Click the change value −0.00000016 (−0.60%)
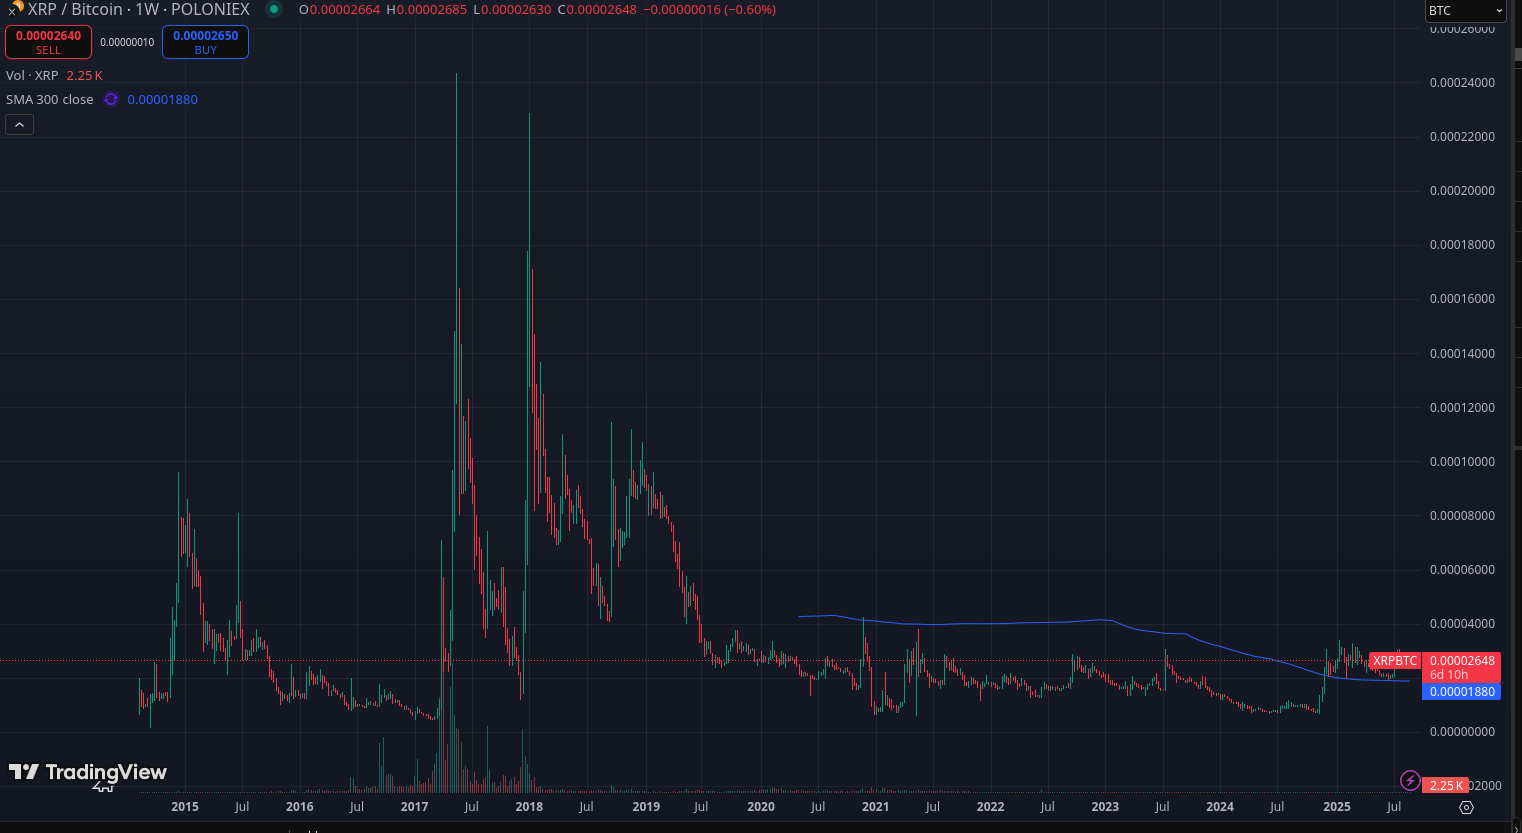 [x=710, y=9]
